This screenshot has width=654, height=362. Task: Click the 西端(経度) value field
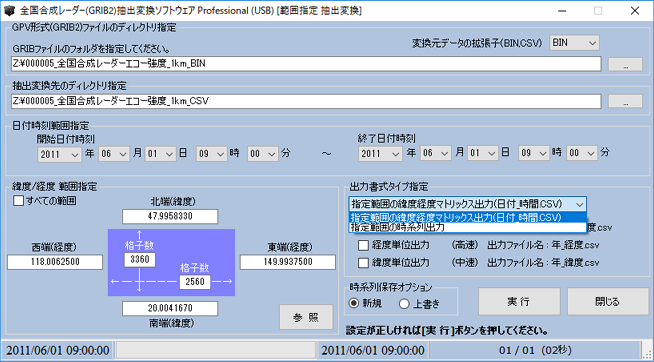[55, 262]
